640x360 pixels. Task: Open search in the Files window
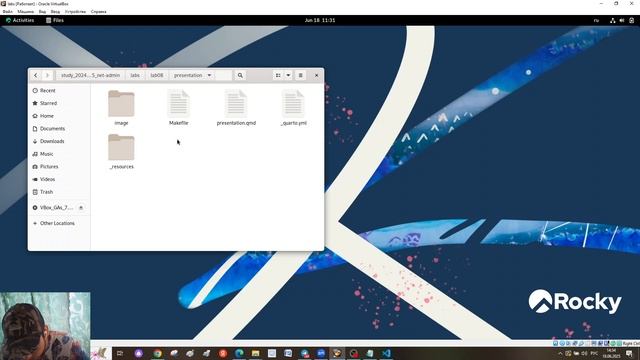[x=240, y=76]
